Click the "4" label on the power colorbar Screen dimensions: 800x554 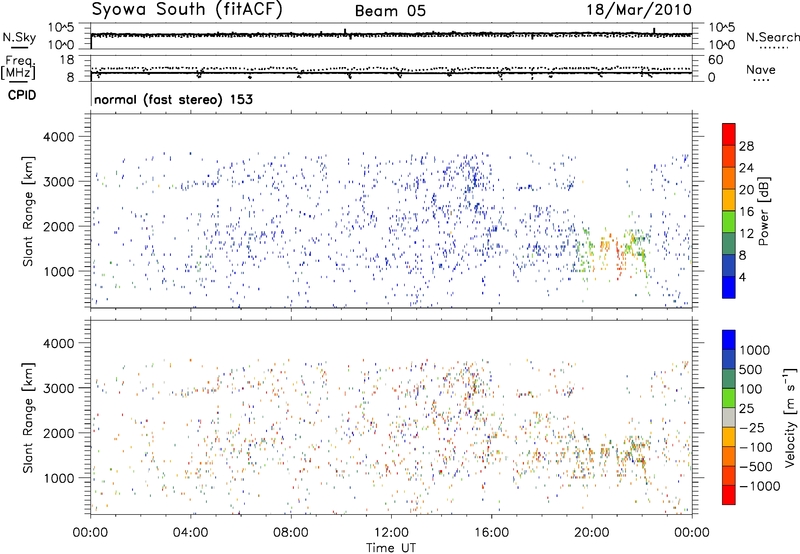[742, 277]
